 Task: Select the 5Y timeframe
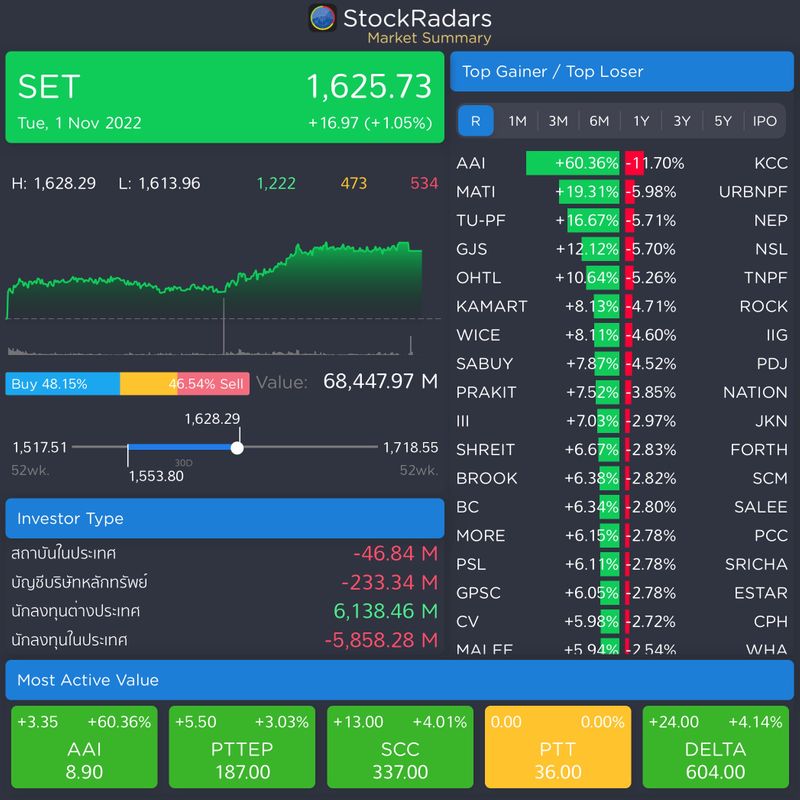(722, 120)
